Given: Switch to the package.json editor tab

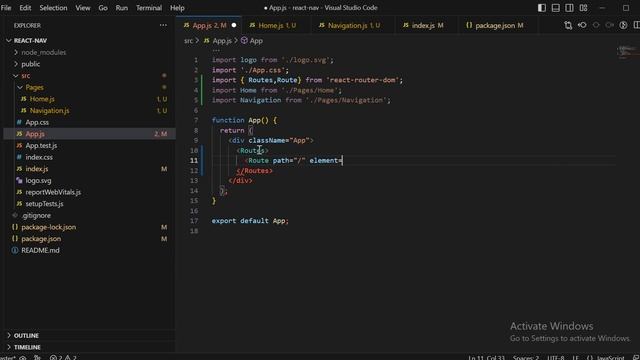Looking at the screenshot, I should point(499,25).
